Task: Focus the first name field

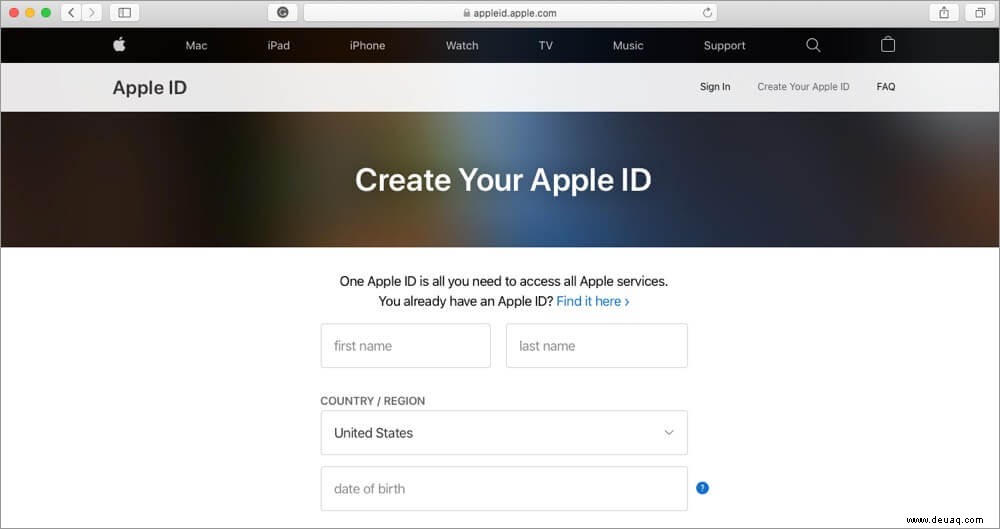Action: [x=406, y=346]
